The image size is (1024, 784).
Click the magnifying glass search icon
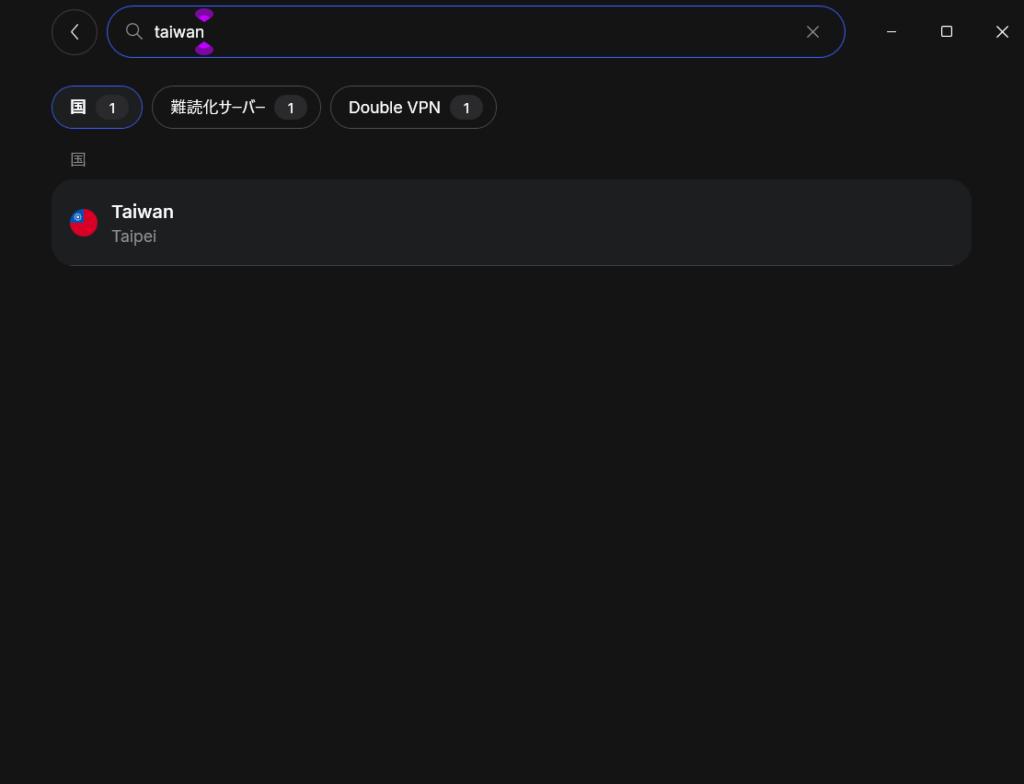click(134, 31)
